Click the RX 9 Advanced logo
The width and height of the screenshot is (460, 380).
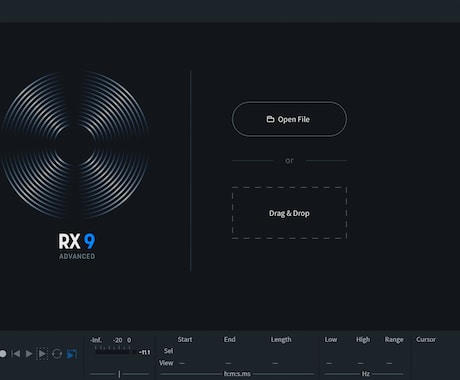pos(77,246)
